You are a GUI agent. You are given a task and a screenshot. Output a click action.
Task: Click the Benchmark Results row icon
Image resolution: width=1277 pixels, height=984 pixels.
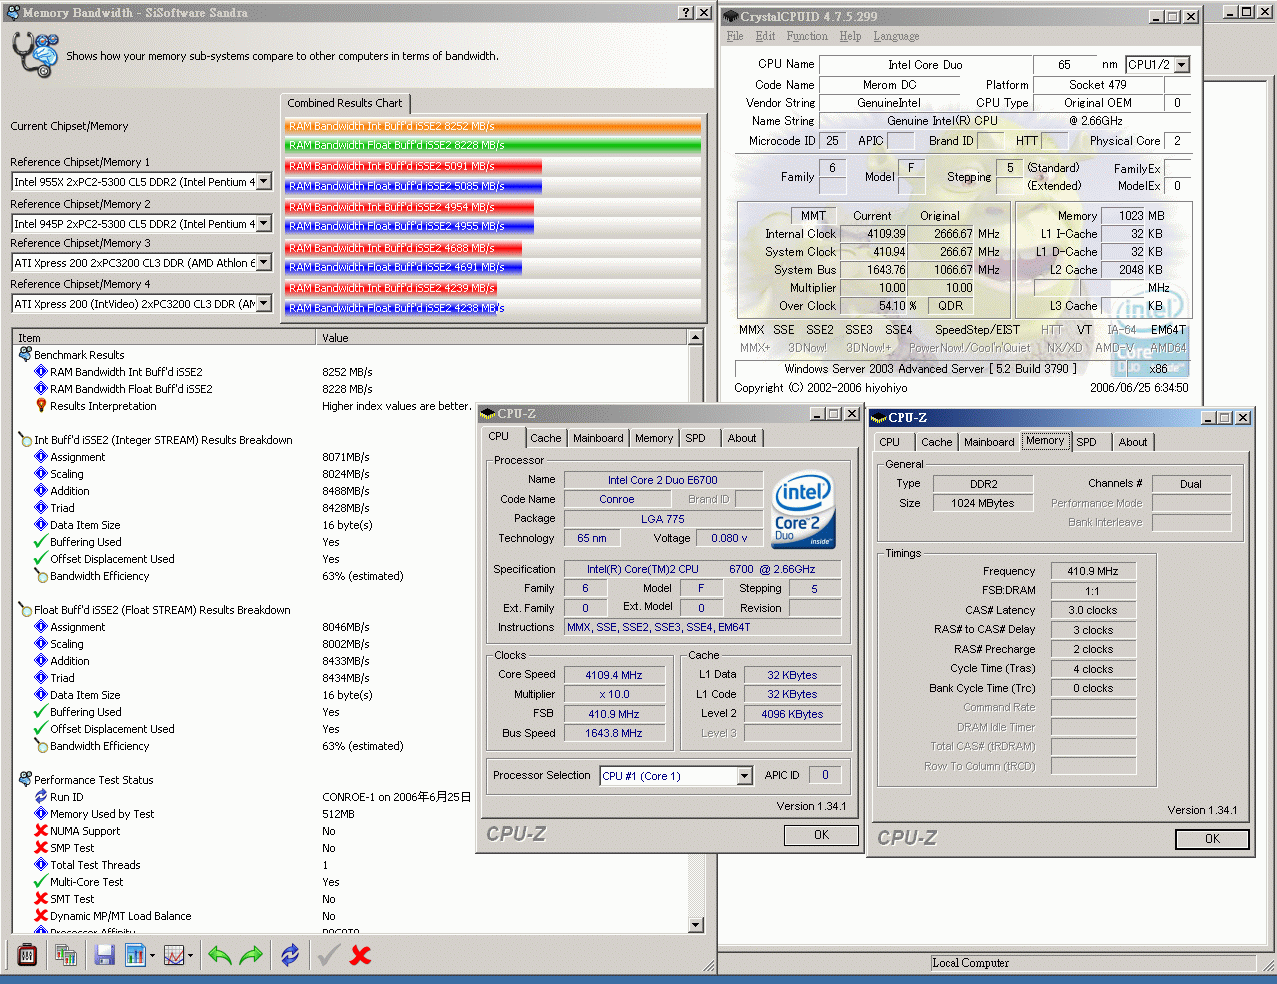[x=25, y=354]
